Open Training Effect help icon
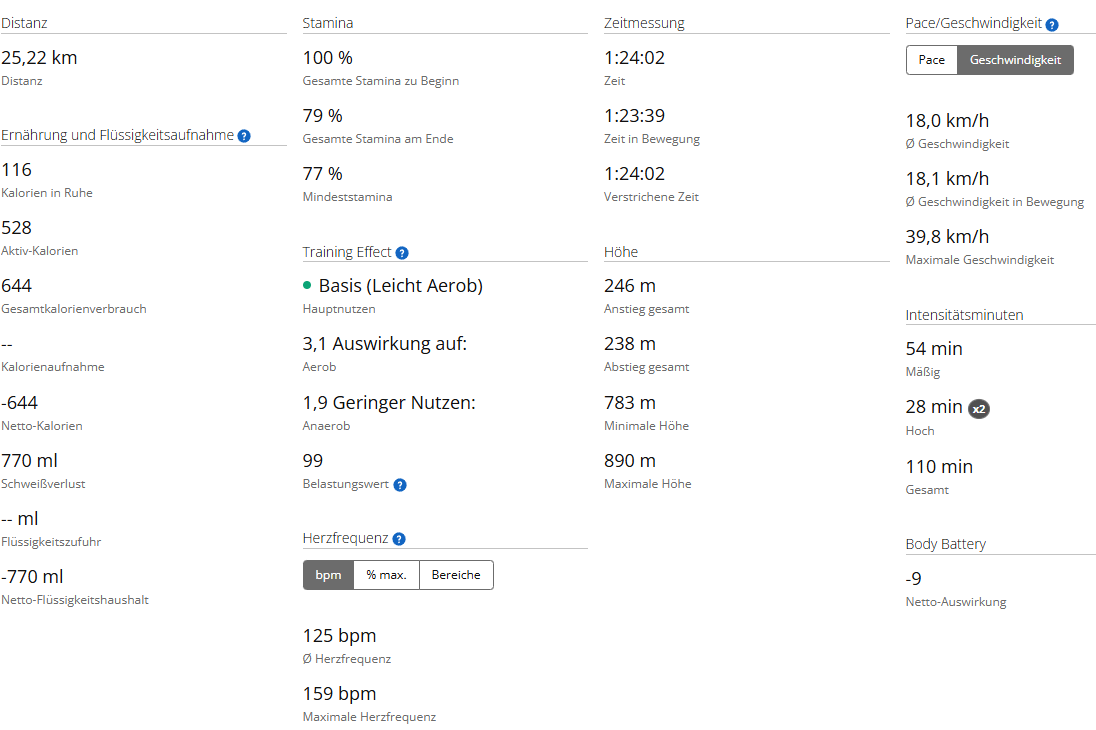Image resolution: width=1096 pixels, height=730 pixels. tap(402, 253)
